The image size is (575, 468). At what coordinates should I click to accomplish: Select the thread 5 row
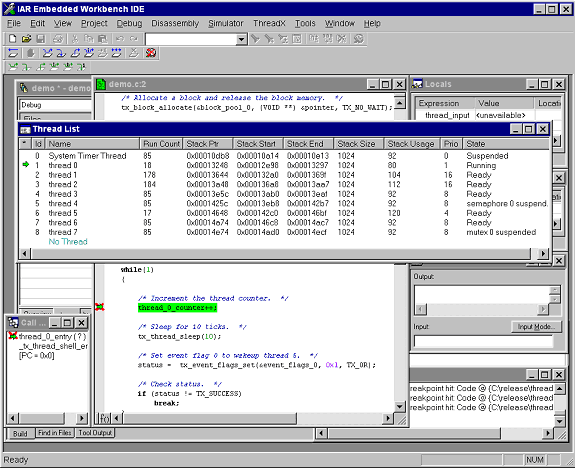point(284,213)
